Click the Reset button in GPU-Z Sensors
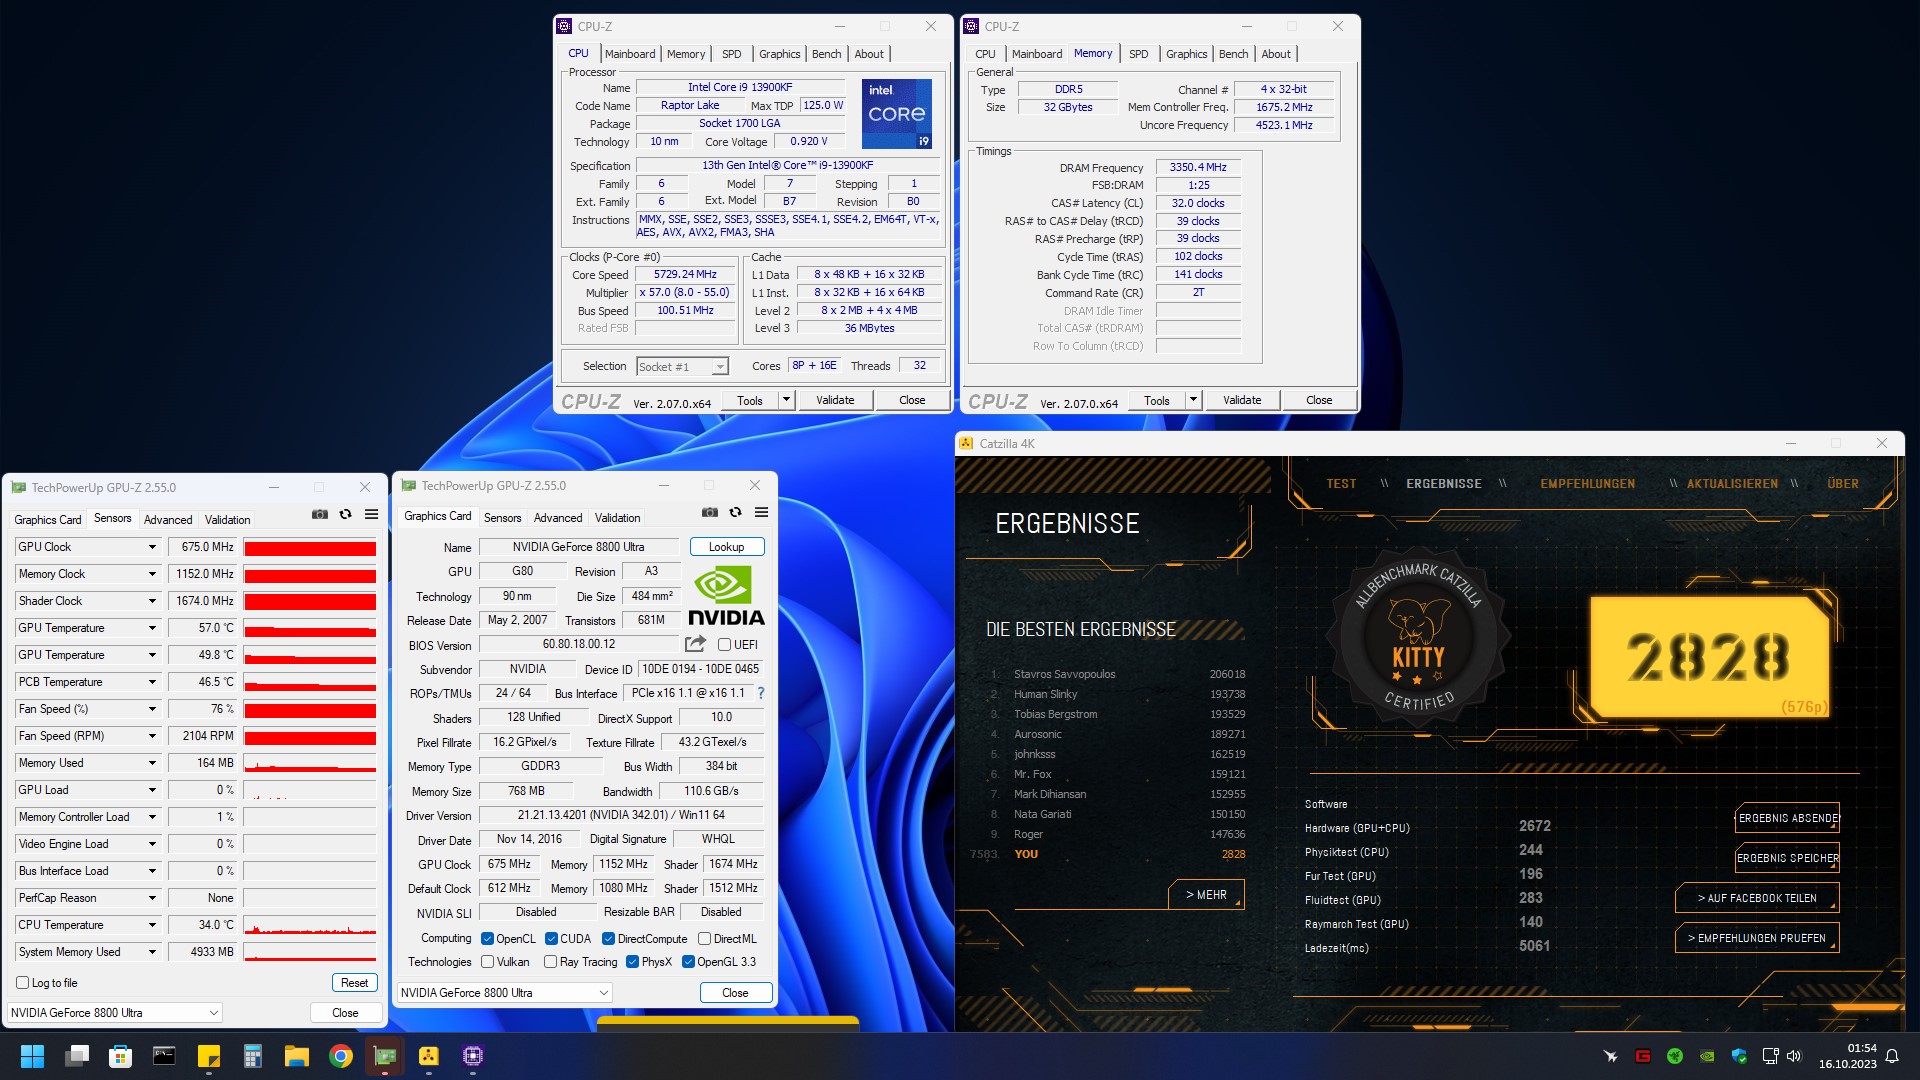 point(354,983)
